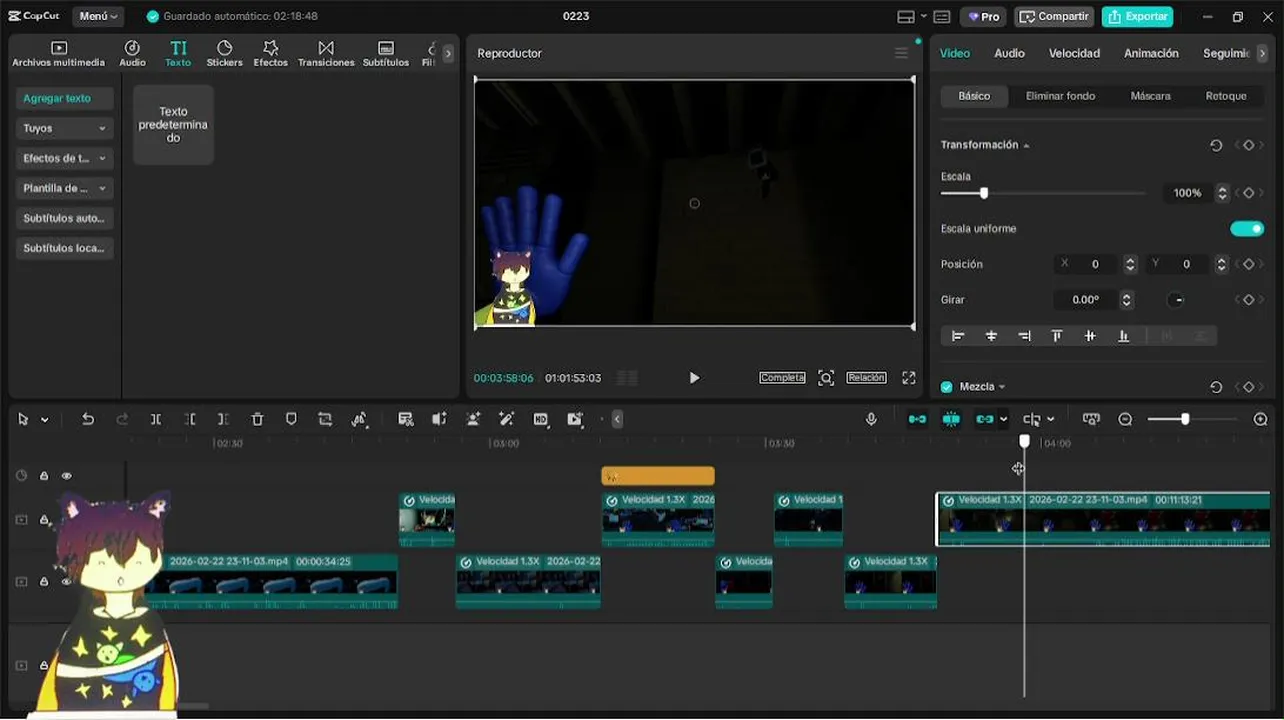Expand the Mezcla section arrow
The width and height of the screenshot is (1284, 720).
(1002, 387)
